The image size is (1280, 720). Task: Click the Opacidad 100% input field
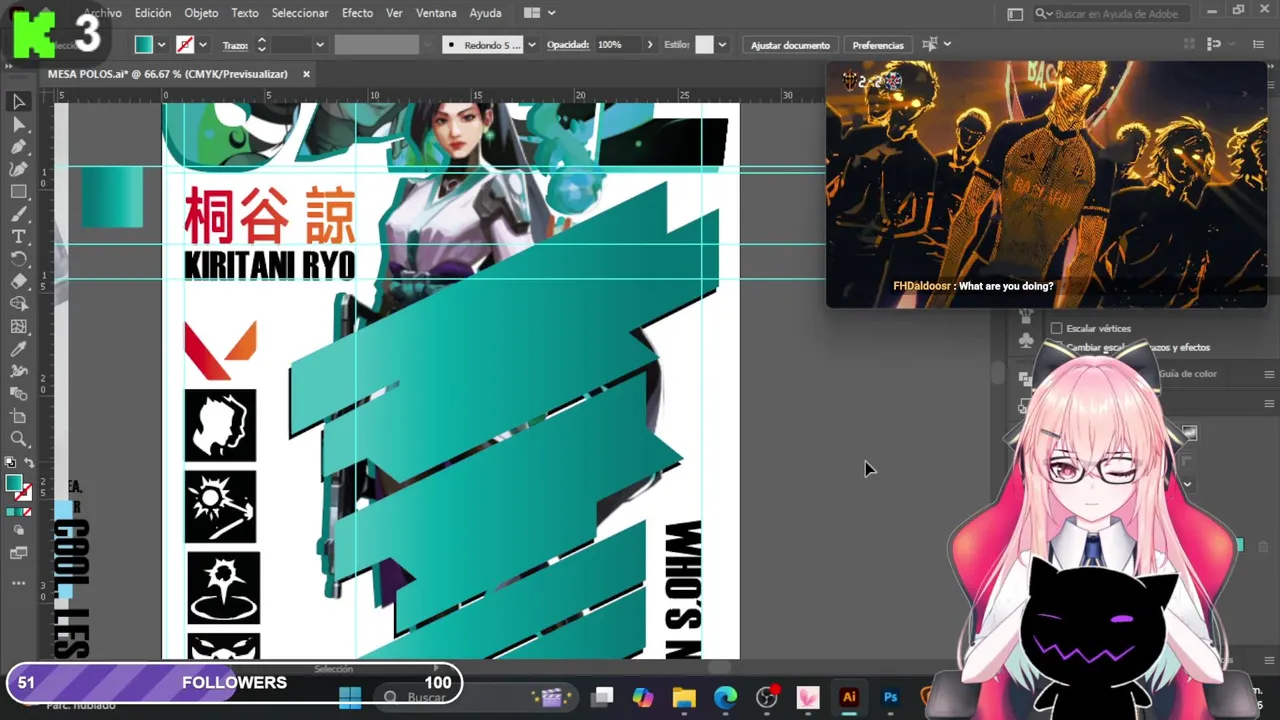tap(618, 45)
